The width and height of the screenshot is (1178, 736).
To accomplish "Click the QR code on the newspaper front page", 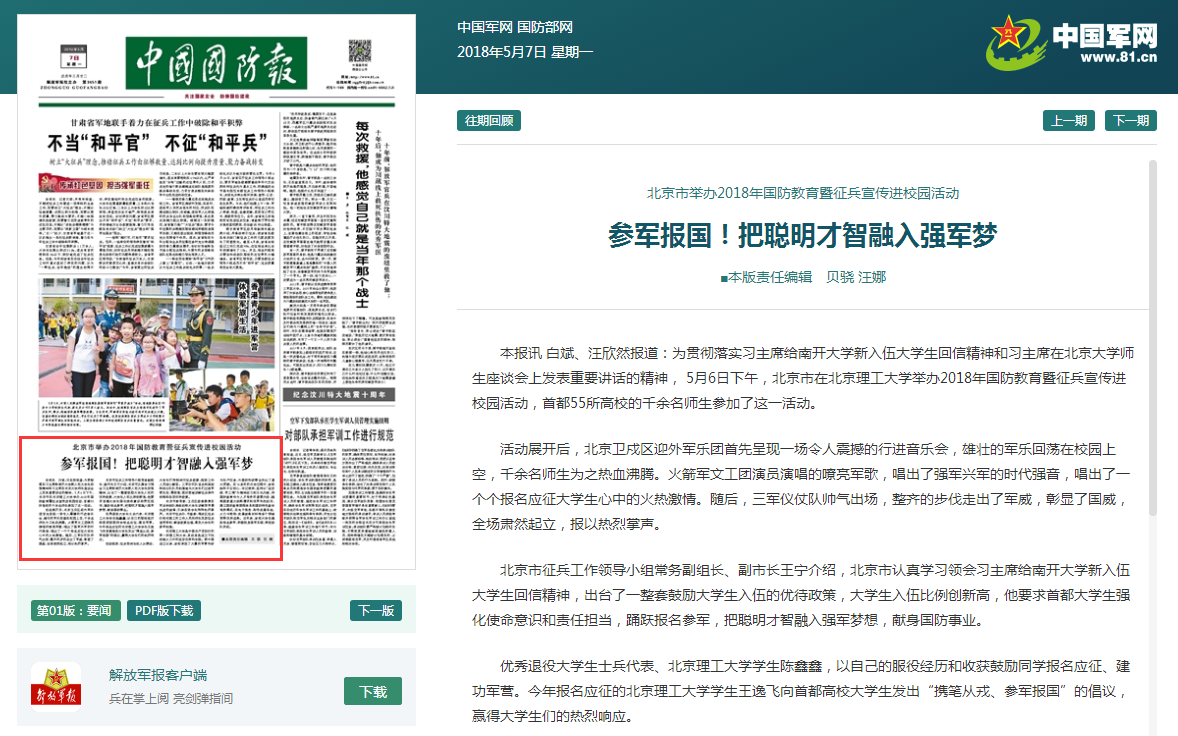I will 358,53.
